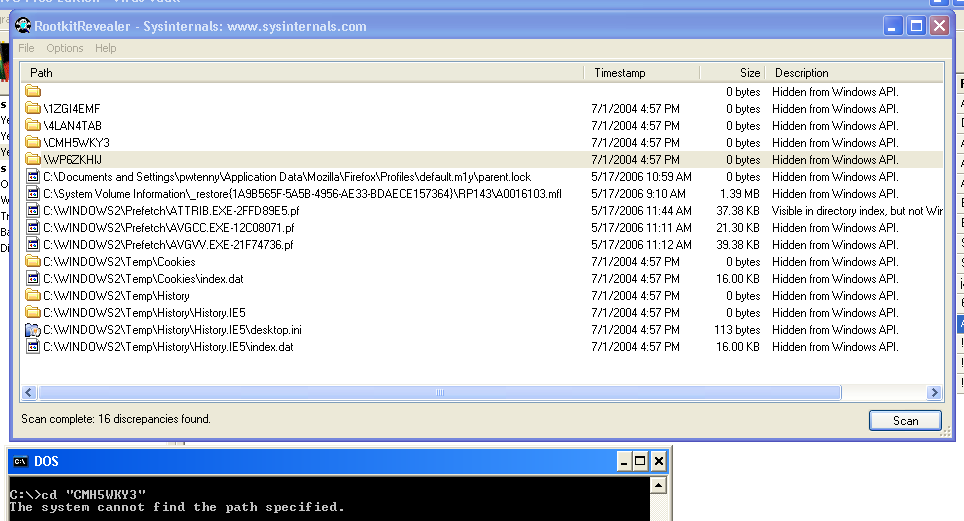This screenshot has height=521, width=964.
Task: Maximize the DOS window
Action: 640,461
